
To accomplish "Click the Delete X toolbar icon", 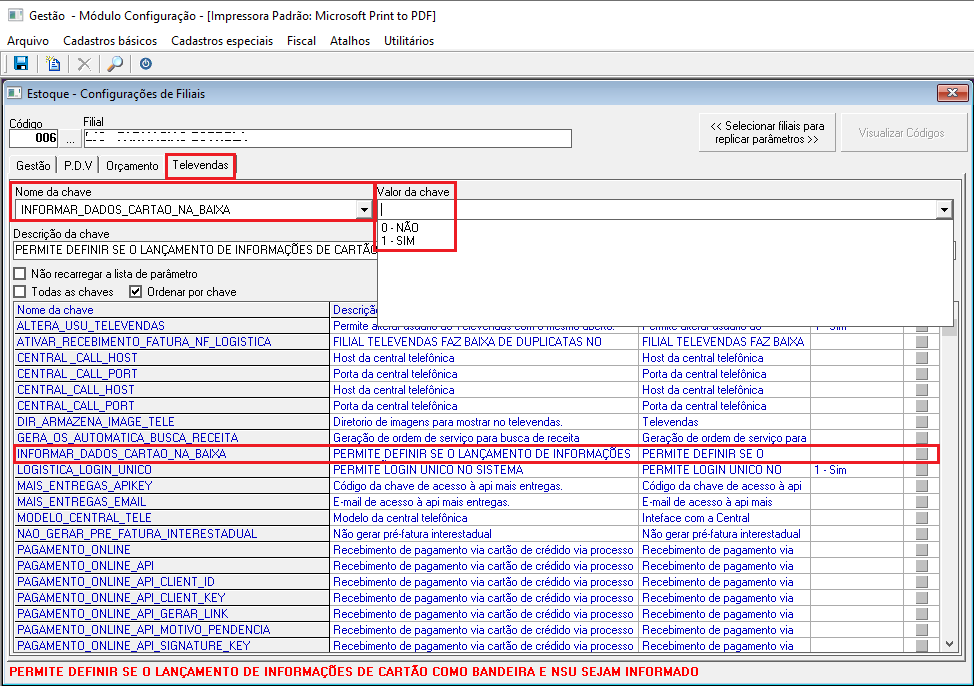I will click(x=85, y=64).
